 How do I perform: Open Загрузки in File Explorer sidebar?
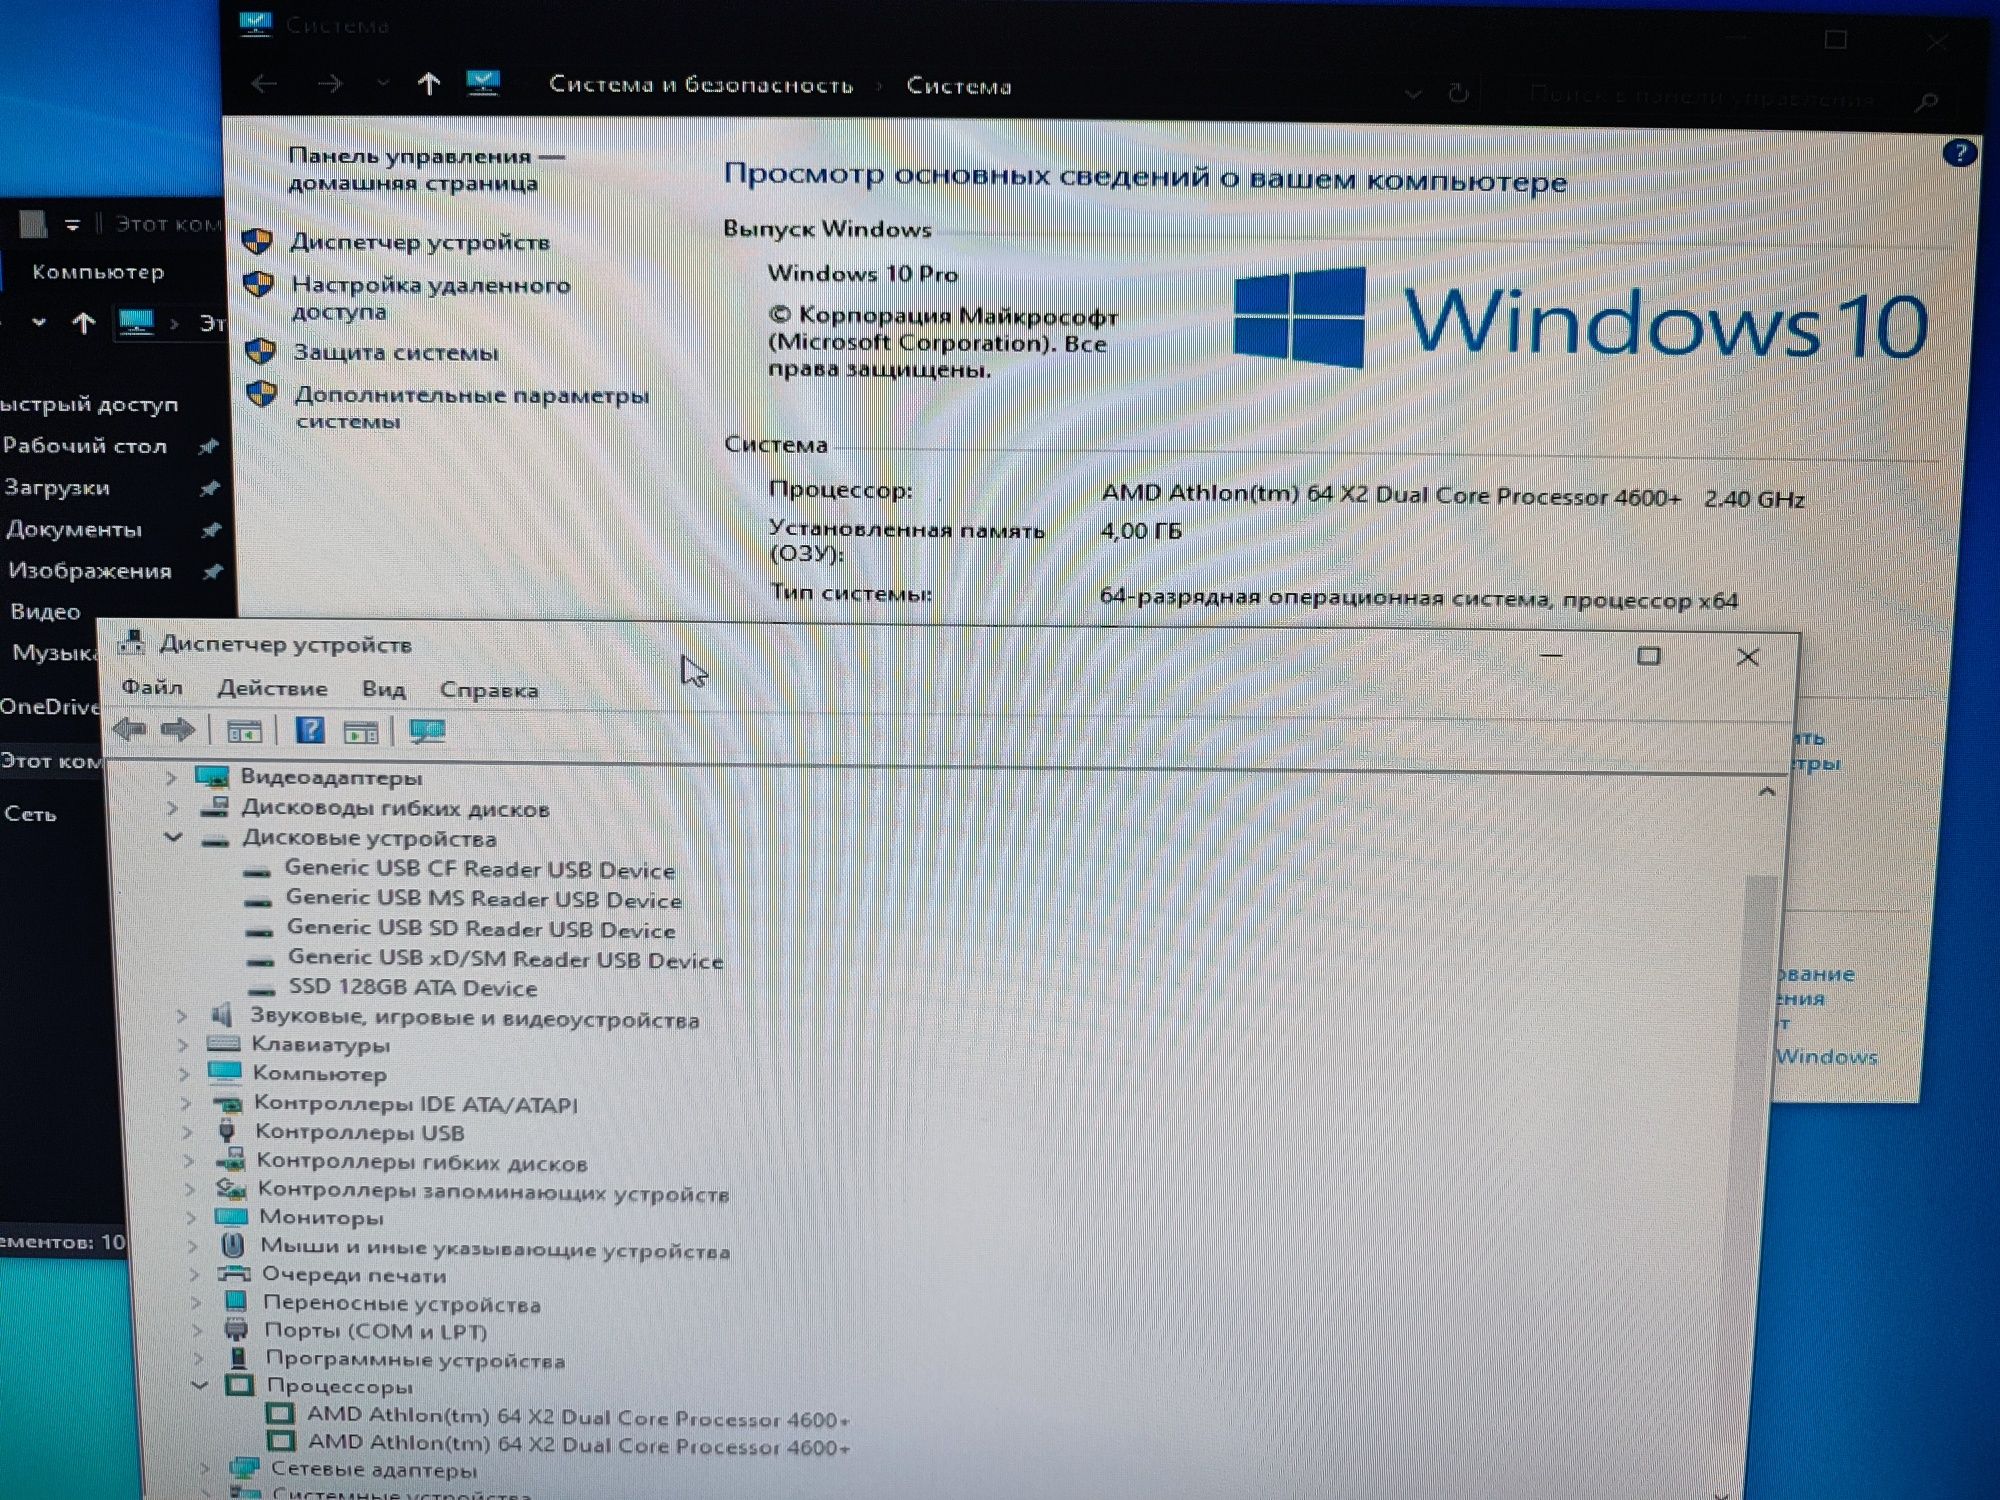pos(57,488)
